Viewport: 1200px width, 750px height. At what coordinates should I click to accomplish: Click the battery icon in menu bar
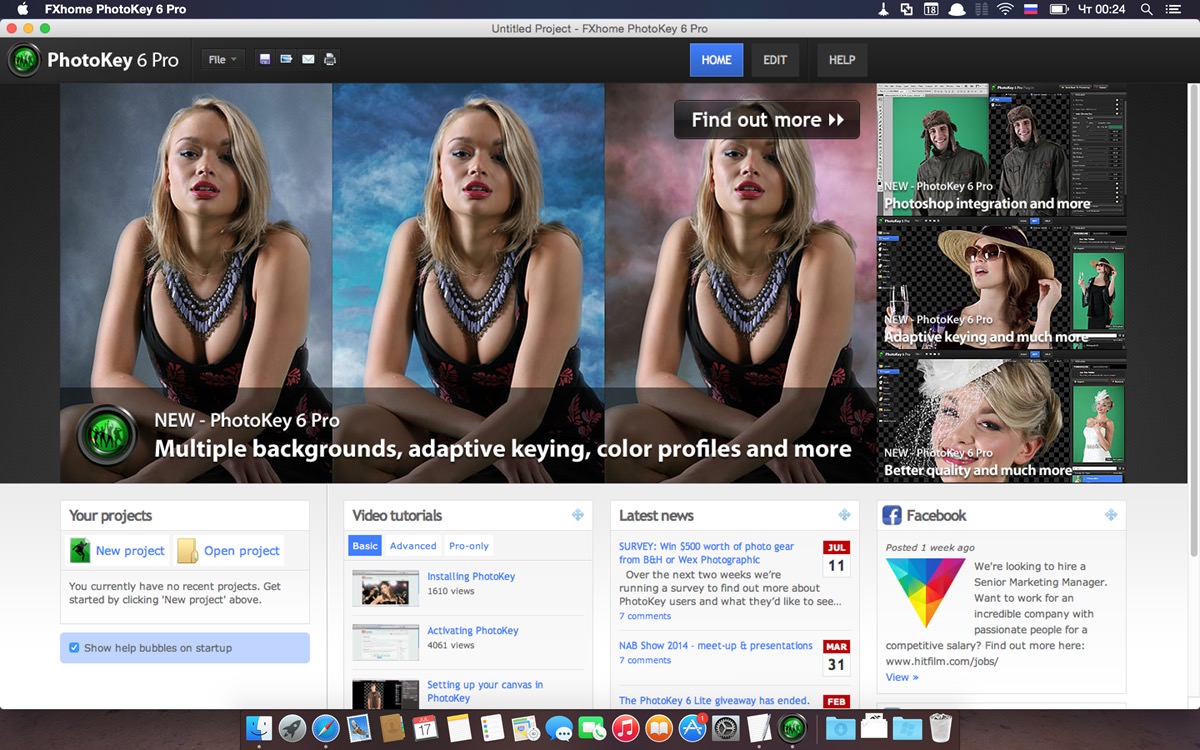[x=1059, y=9]
